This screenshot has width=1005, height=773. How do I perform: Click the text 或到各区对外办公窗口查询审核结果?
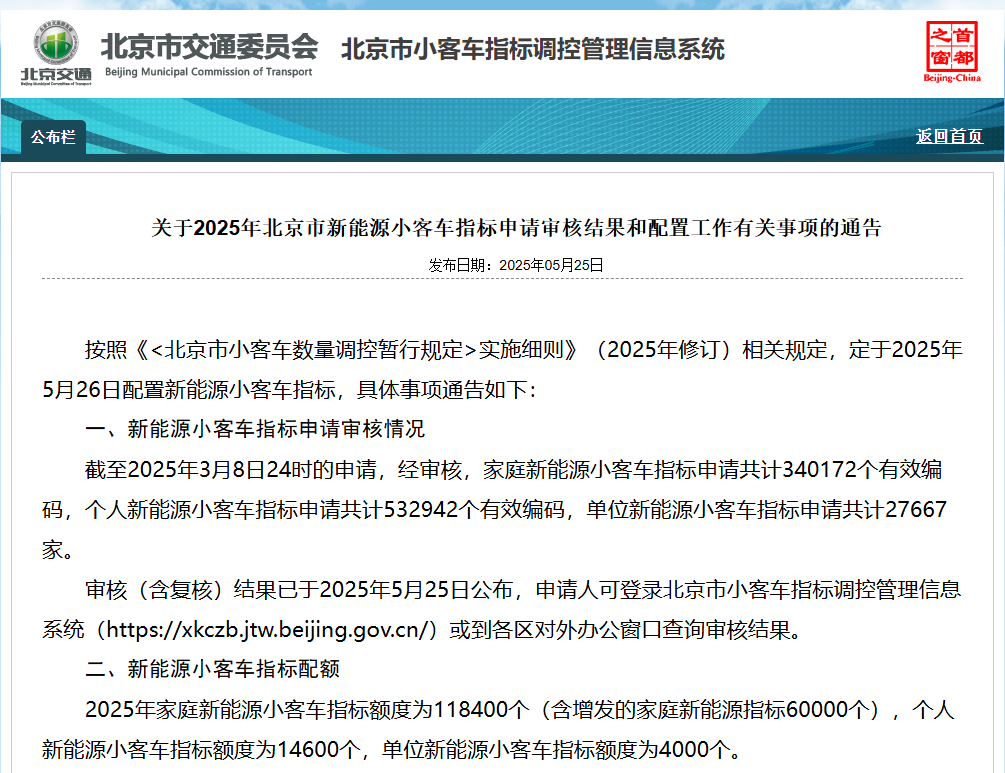[619, 629]
